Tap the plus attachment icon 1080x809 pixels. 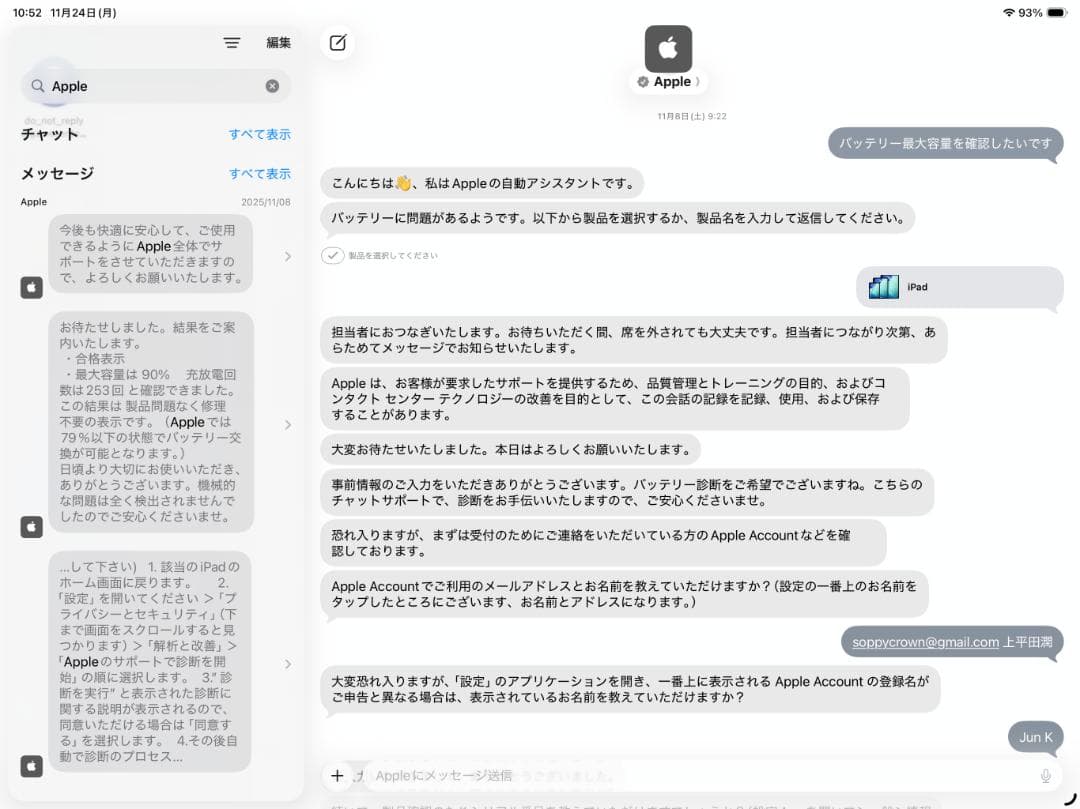[x=338, y=775]
